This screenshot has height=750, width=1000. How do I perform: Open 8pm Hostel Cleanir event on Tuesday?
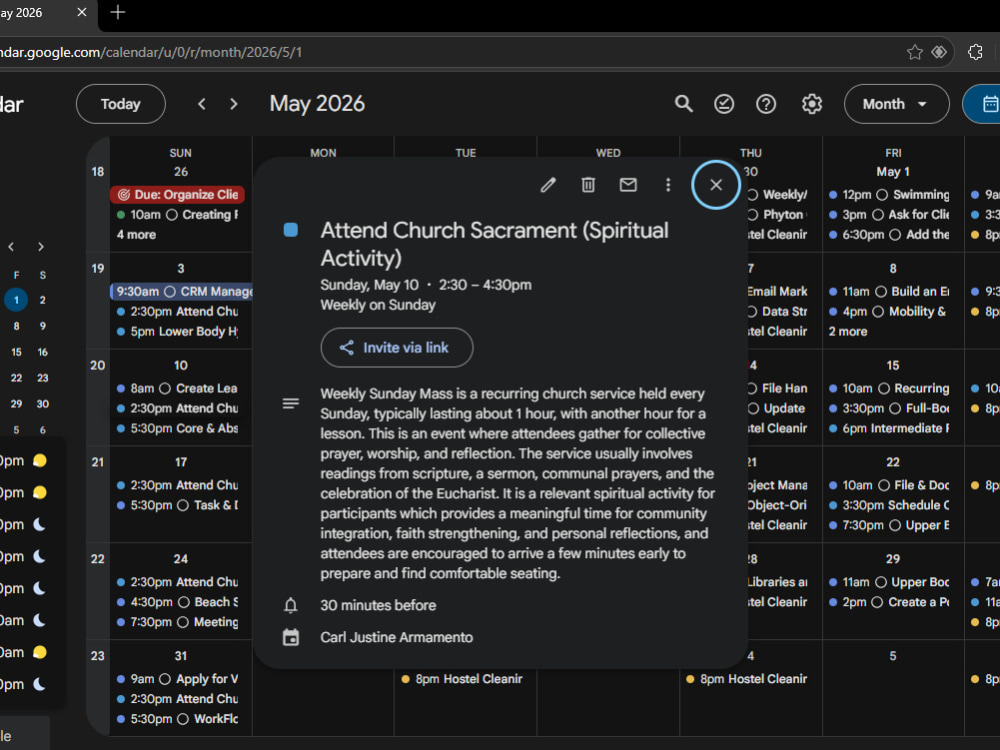(x=462, y=679)
